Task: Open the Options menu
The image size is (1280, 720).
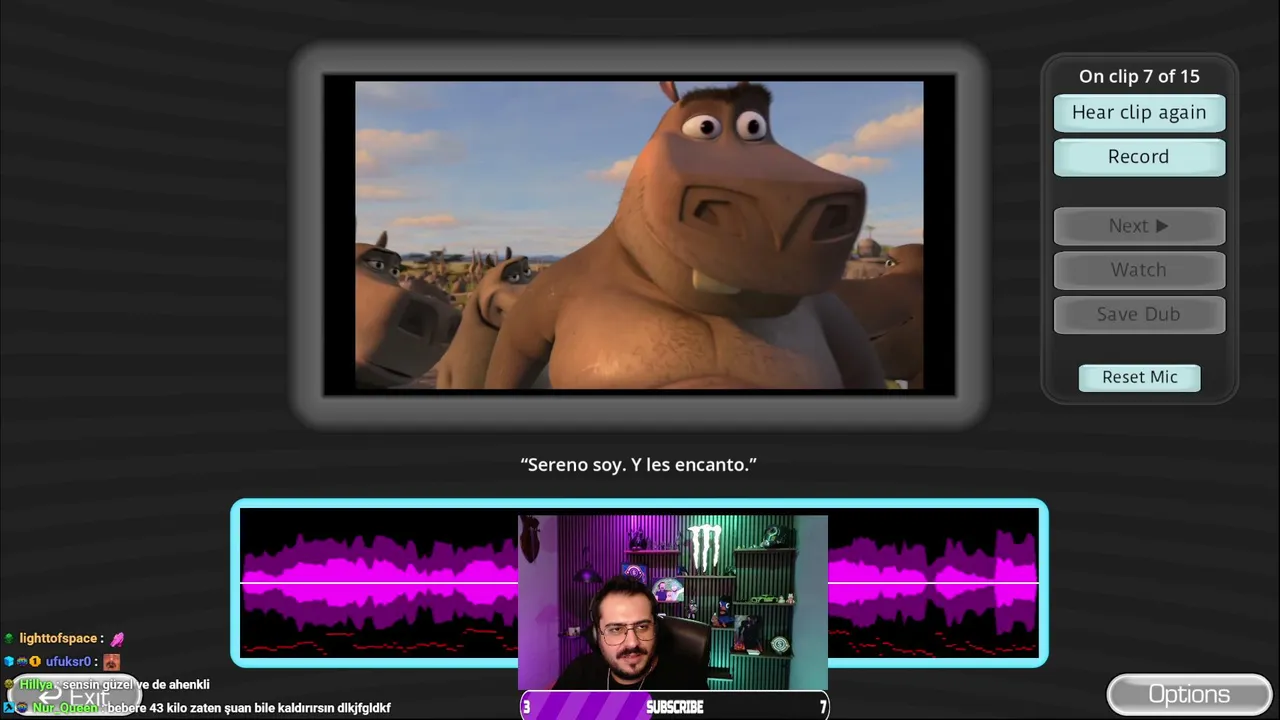Action: point(1189,695)
